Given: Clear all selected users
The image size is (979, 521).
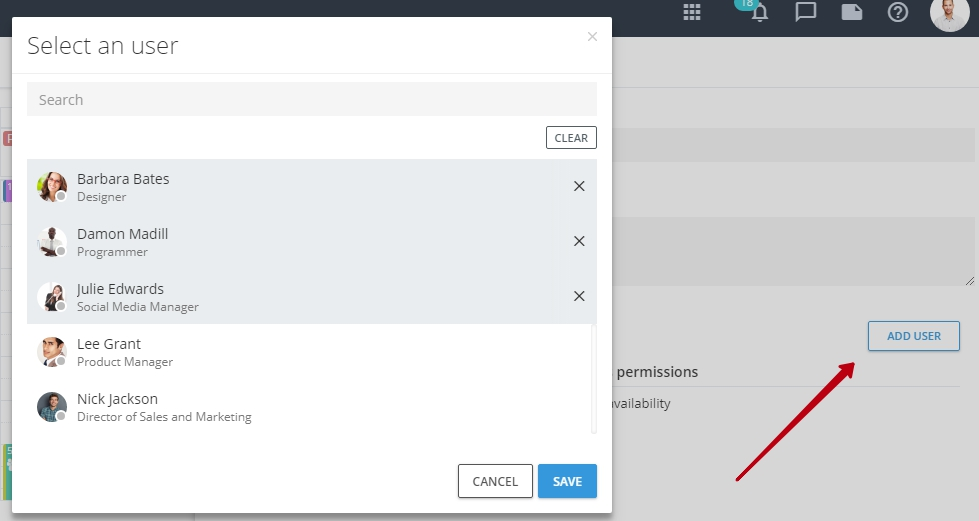Looking at the screenshot, I should [571, 137].
